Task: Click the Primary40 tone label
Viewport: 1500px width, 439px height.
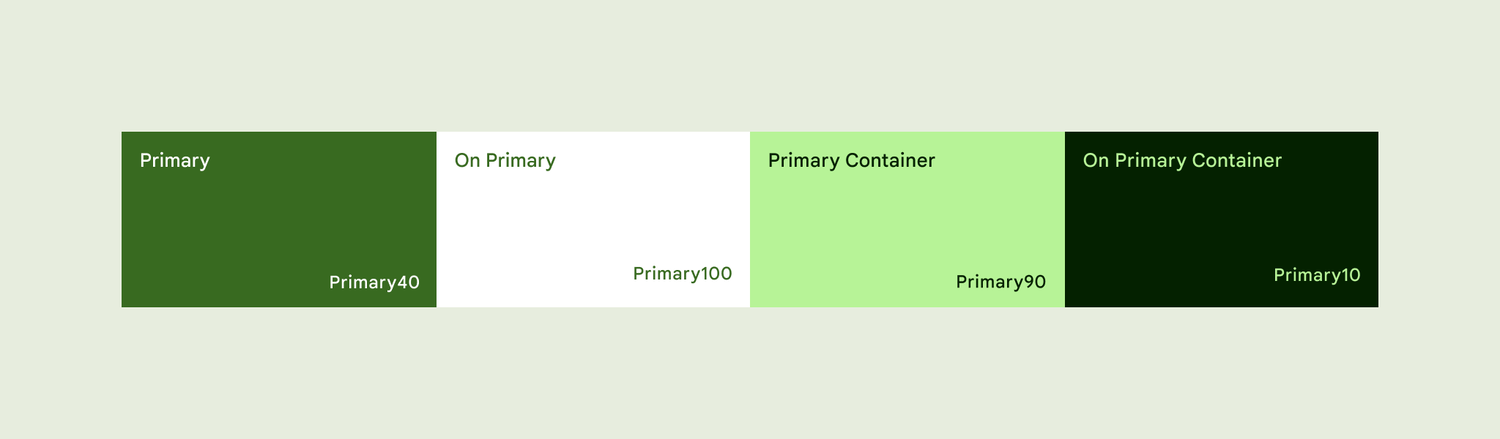Action: [374, 283]
